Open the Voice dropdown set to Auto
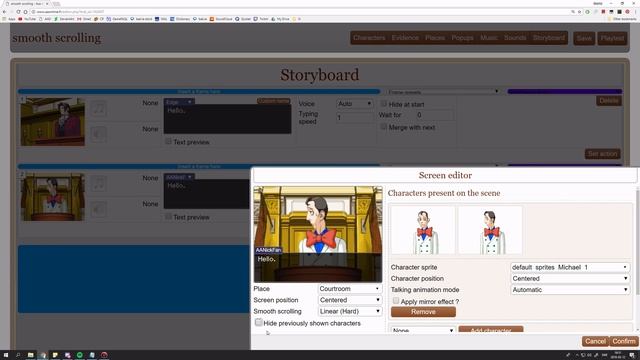640x360 pixels. click(354, 104)
